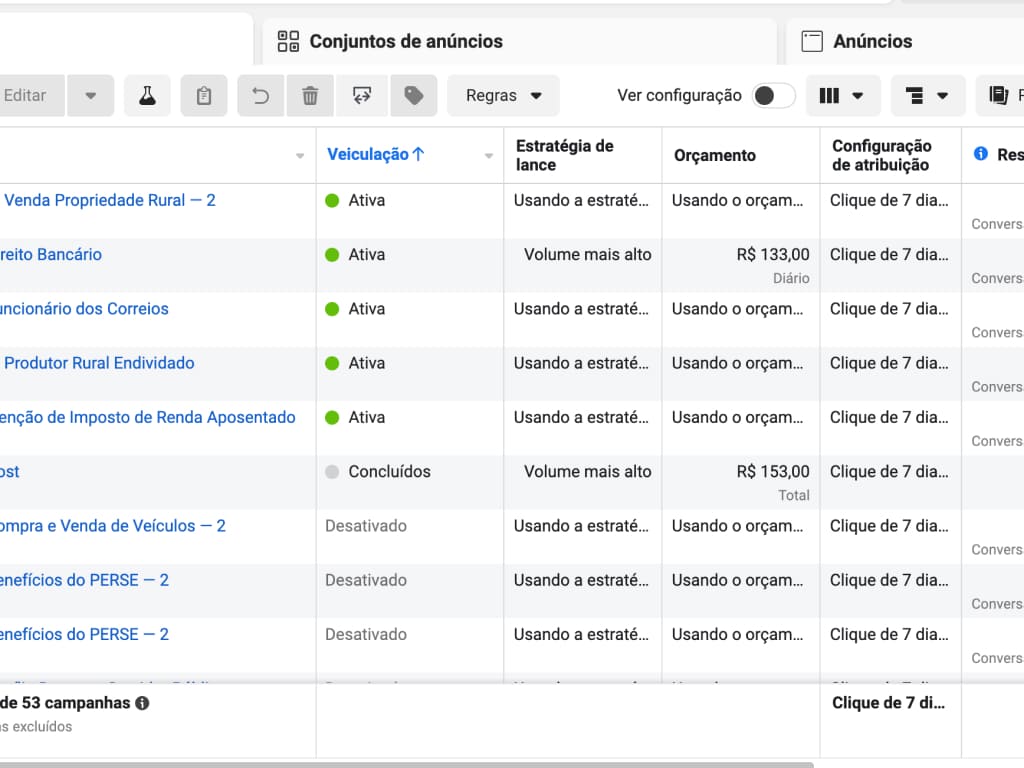Click "Volume mais alto" in Direito Bancário row
The width and height of the screenshot is (1024, 768).
588,255
